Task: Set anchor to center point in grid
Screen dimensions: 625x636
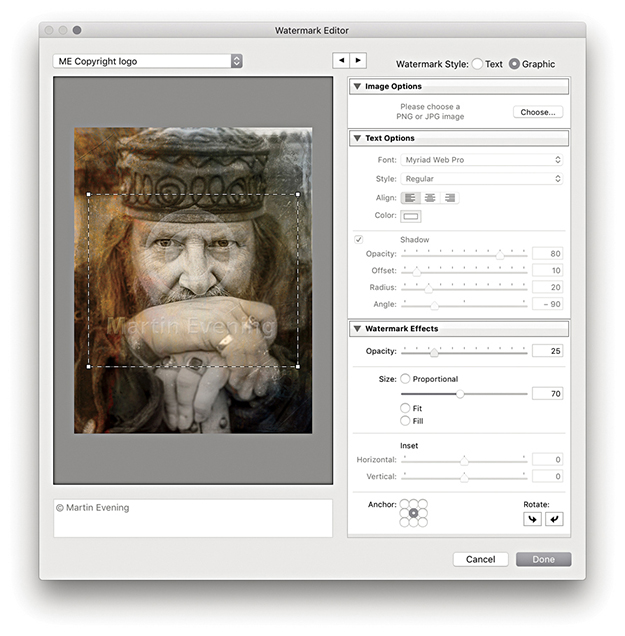Action: (x=413, y=513)
